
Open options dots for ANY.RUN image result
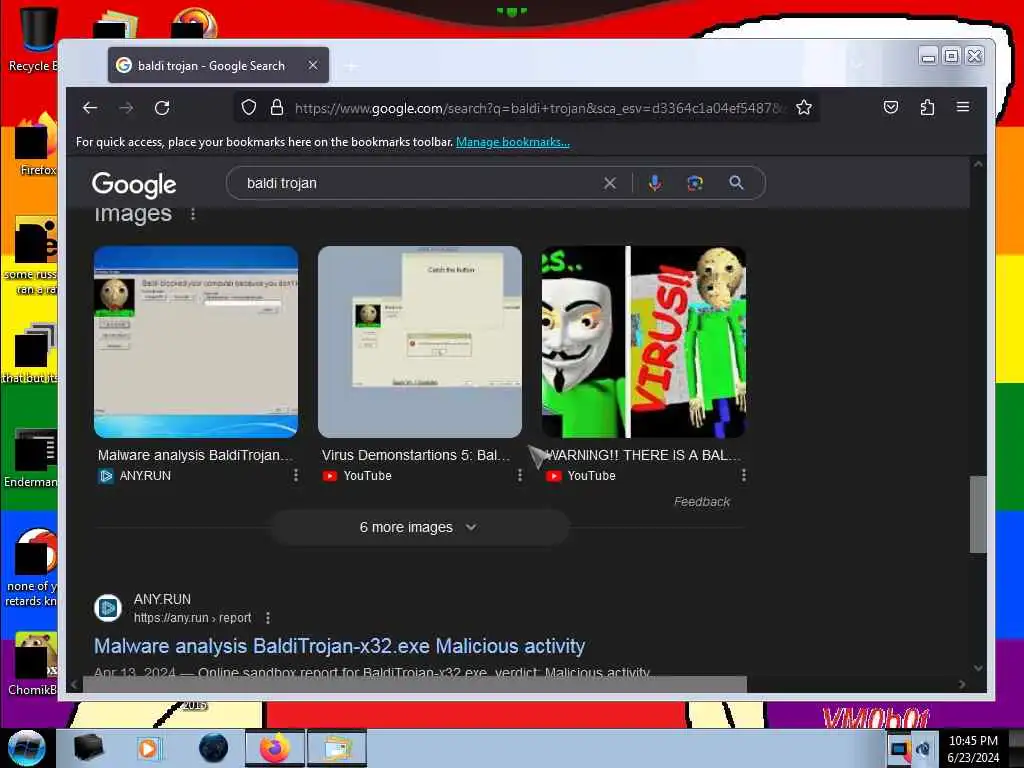296,475
